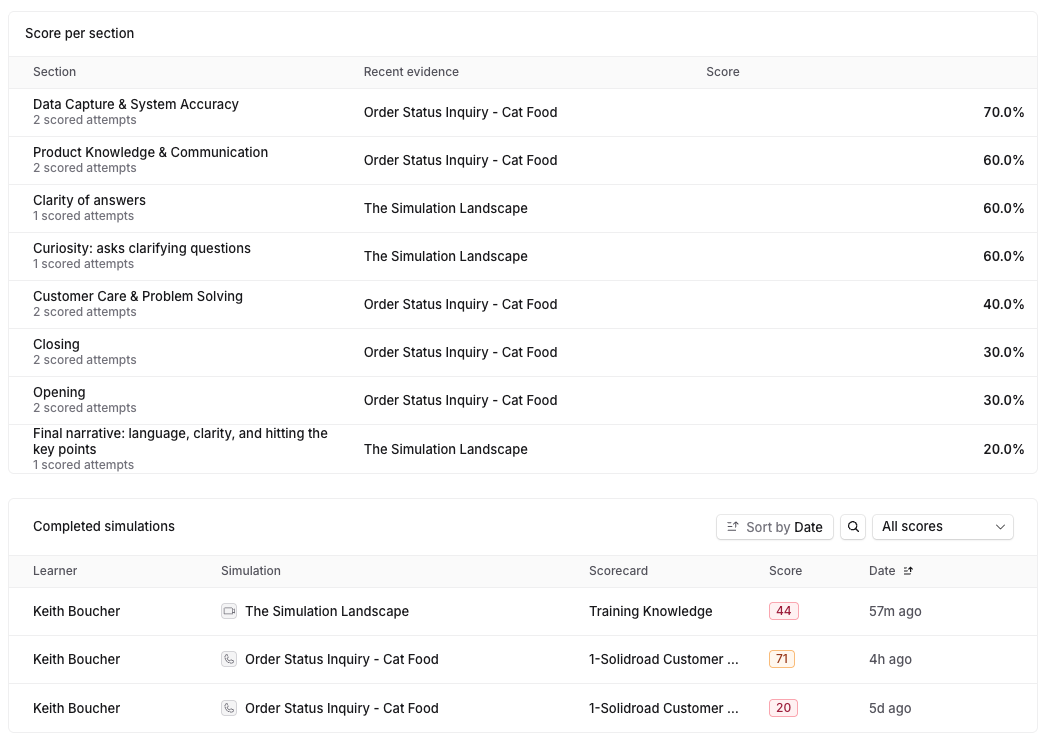Click phone icon in the 5d ago row
Screen dimensions: 1056x749
pos(229,708)
